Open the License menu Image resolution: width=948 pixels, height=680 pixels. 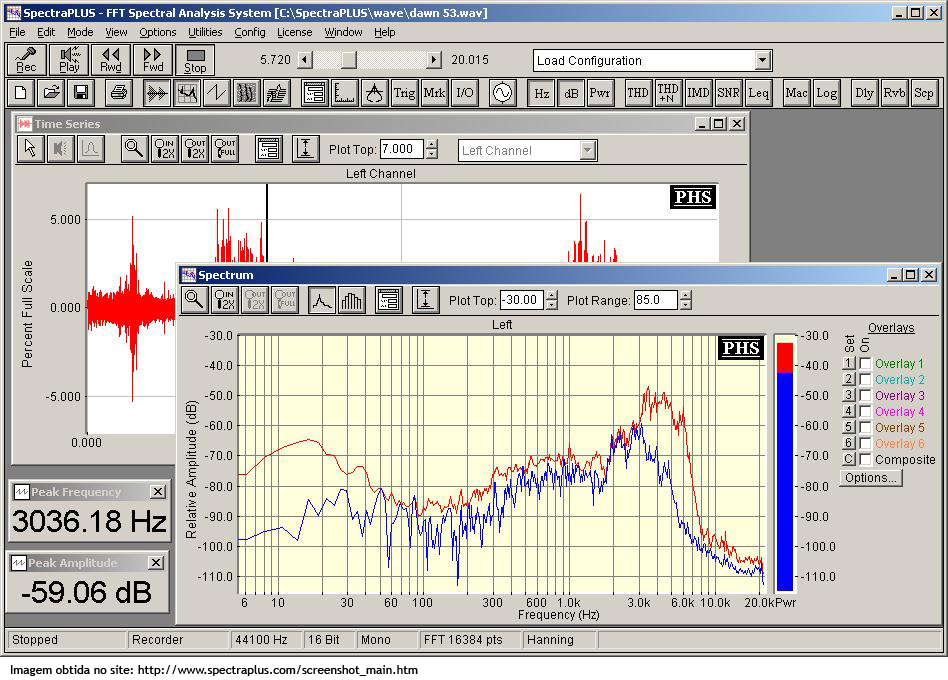pyautogui.click(x=294, y=32)
